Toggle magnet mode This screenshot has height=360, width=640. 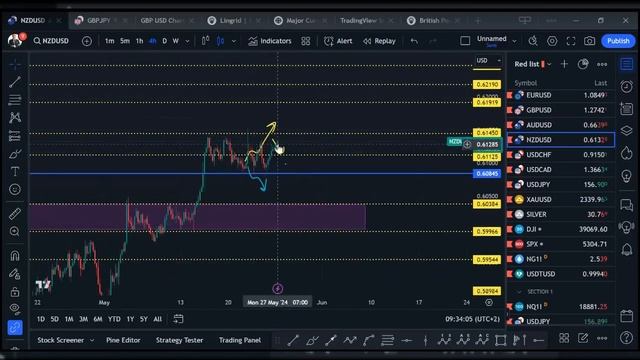tap(15, 256)
